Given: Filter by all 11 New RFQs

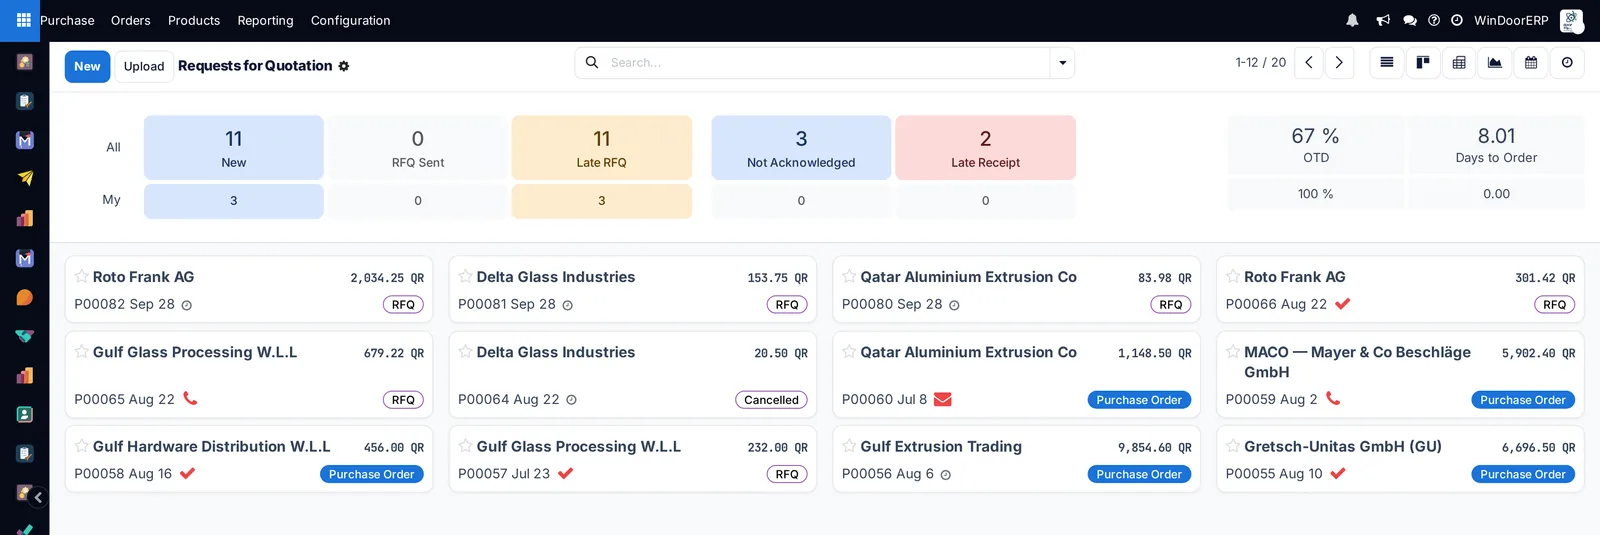Looking at the screenshot, I should 234,148.
